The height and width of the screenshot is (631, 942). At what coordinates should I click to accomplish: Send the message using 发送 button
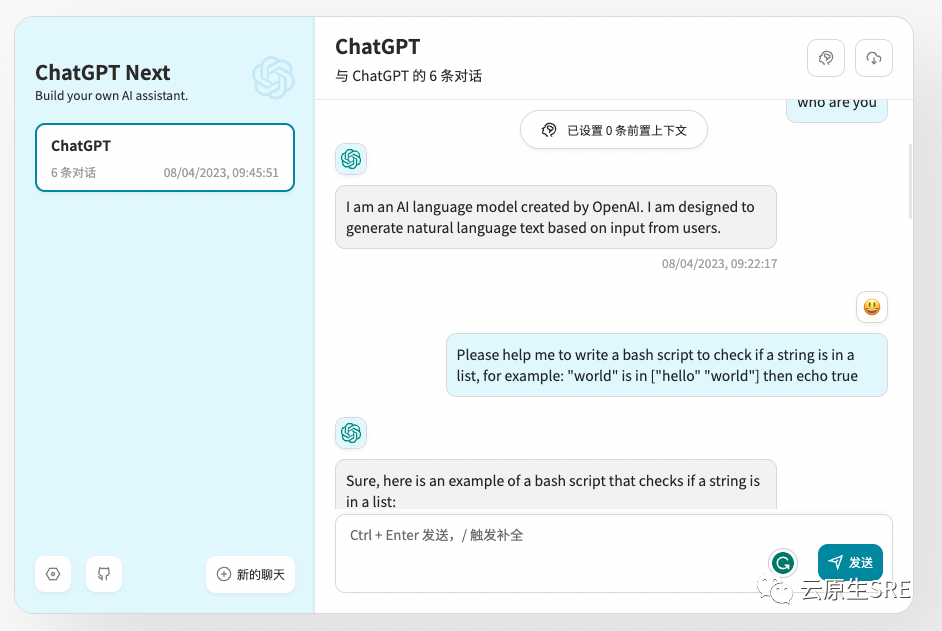pyautogui.click(x=850, y=562)
